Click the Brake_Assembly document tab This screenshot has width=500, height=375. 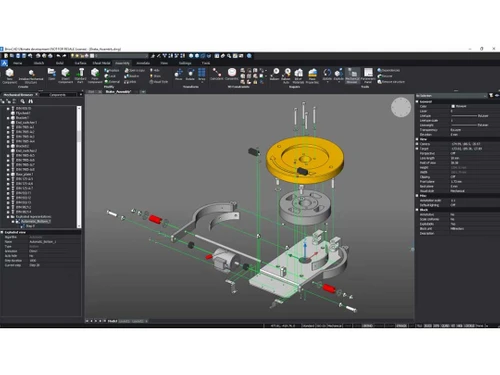pyautogui.click(x=118, y=92)
